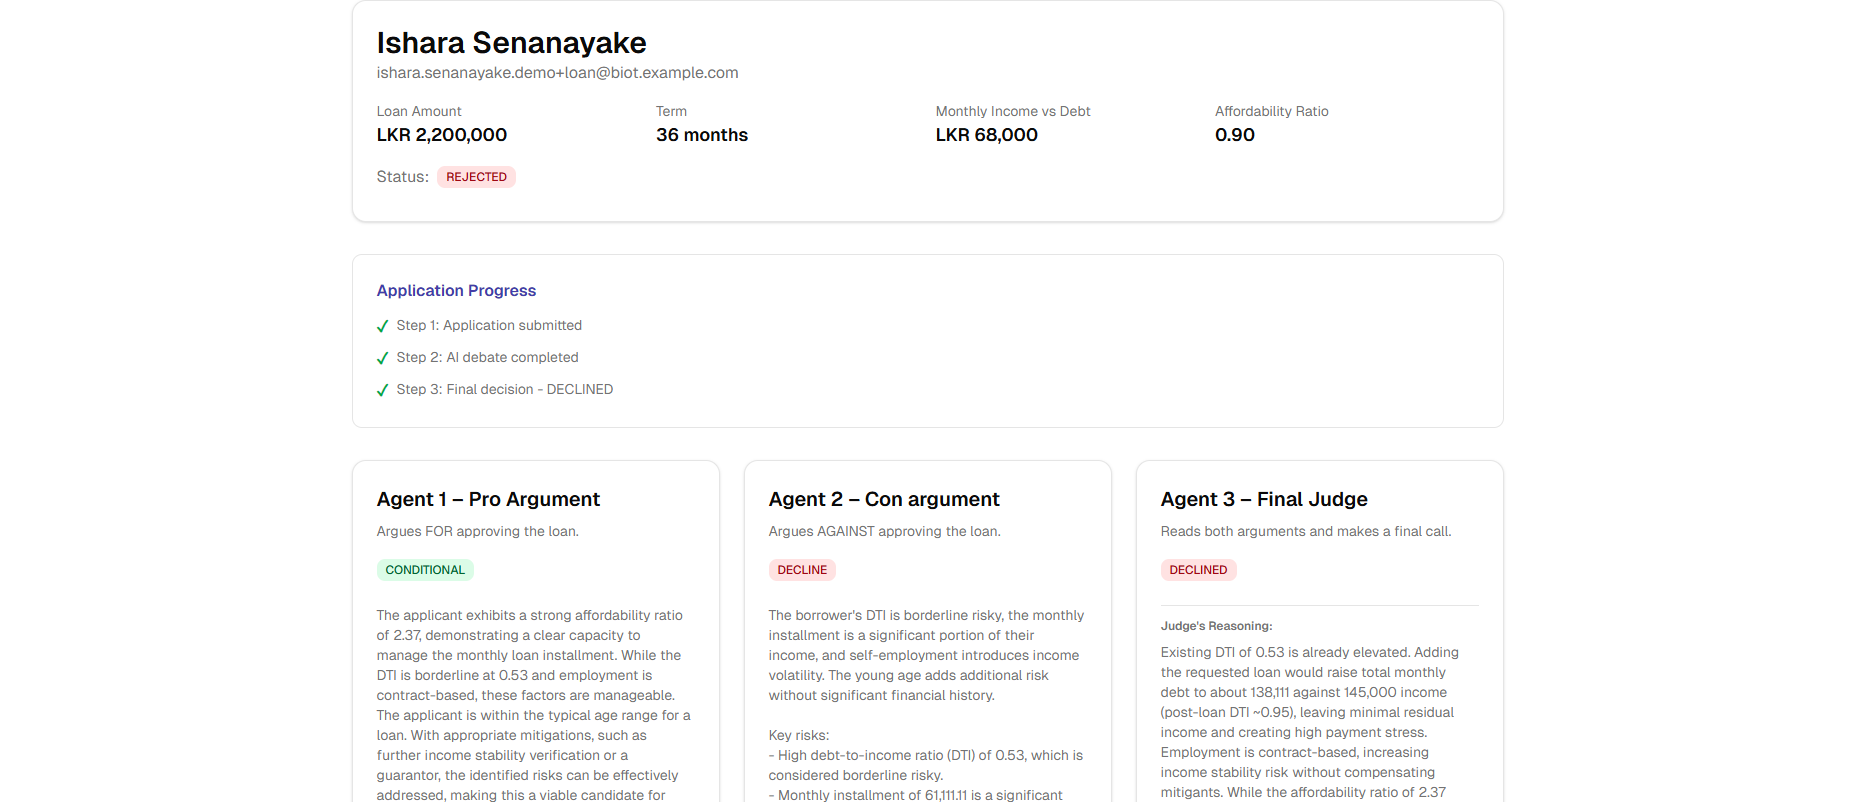Click the 'Monthly installment of 61,111.11' risk line

coord(916,795)
